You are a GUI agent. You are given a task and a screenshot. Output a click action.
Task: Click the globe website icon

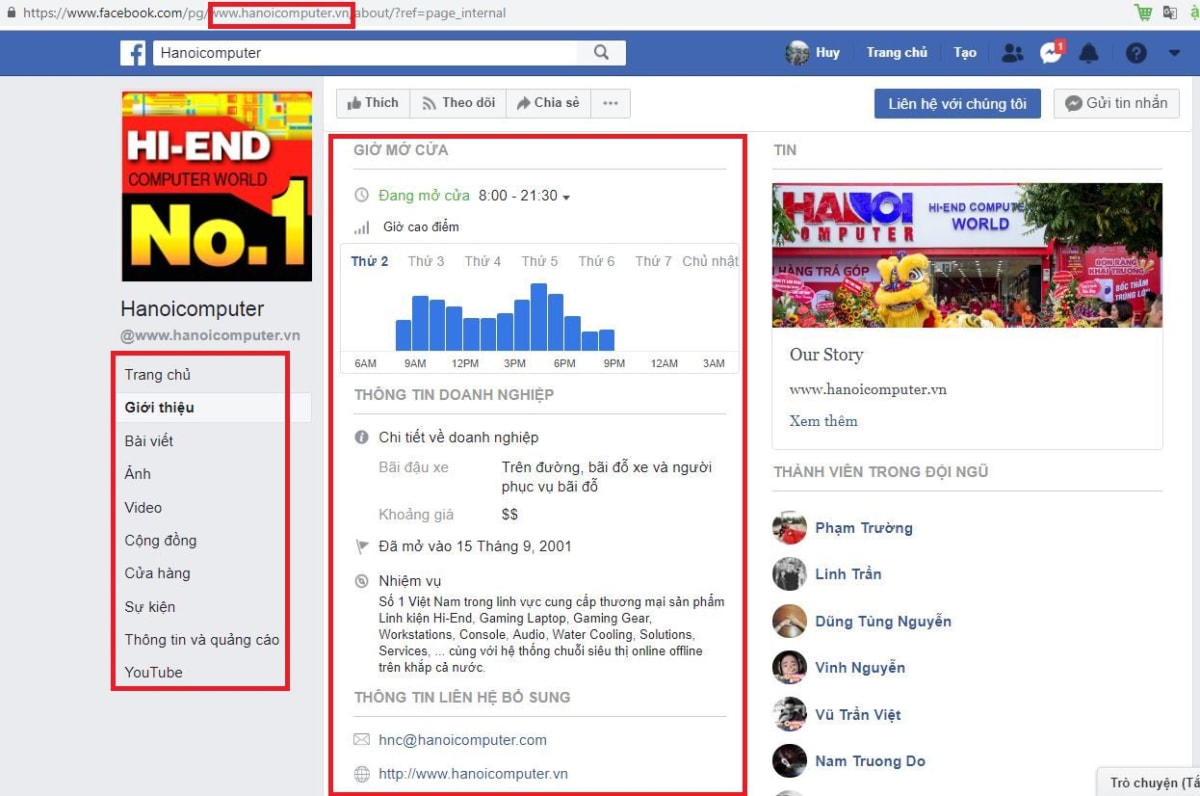point(362,774)
